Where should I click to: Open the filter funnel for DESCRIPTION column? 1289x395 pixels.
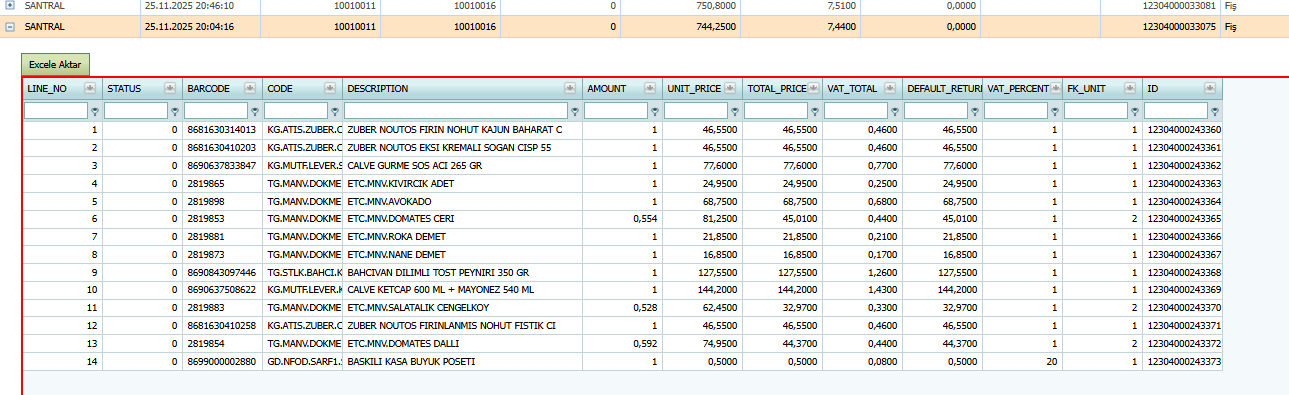coord(575,111)
